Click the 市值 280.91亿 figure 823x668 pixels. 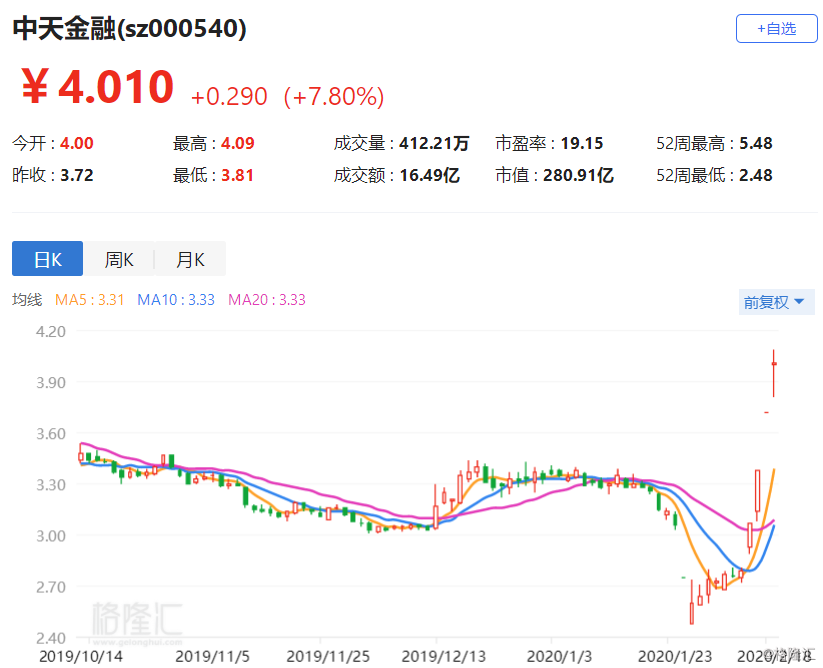578,175
